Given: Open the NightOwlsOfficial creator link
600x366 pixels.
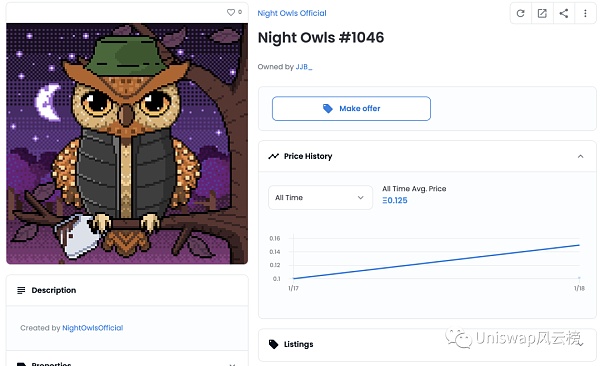Looking at the screenshot, I should click(93, 328).
